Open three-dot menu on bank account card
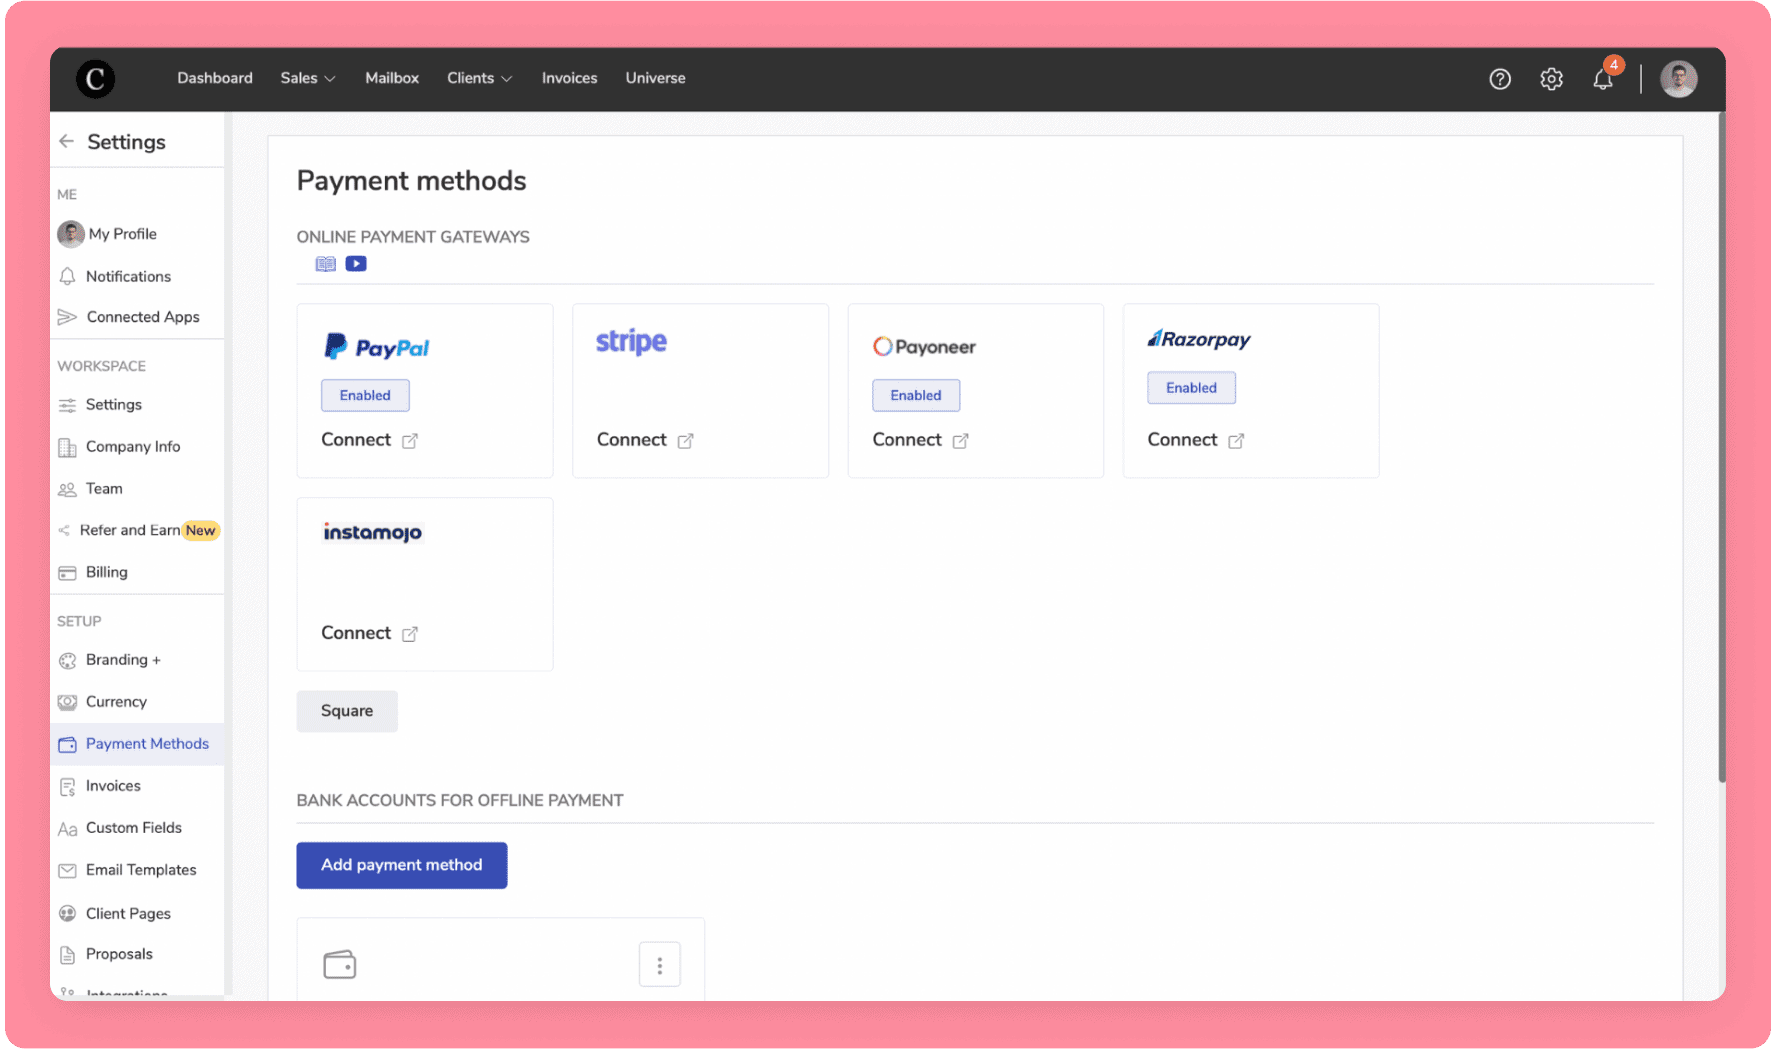Image resolution: width=1776 pixels, height=1060 pixels. click(x=659, y=965)
